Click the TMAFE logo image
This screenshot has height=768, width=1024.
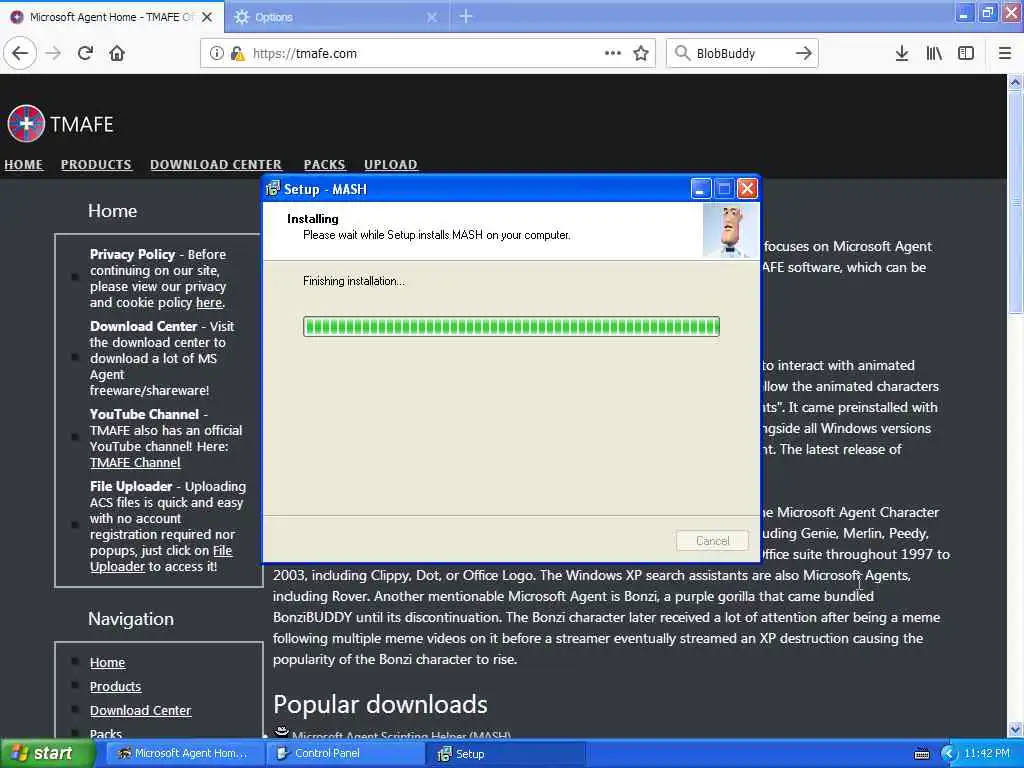point(26,123)
